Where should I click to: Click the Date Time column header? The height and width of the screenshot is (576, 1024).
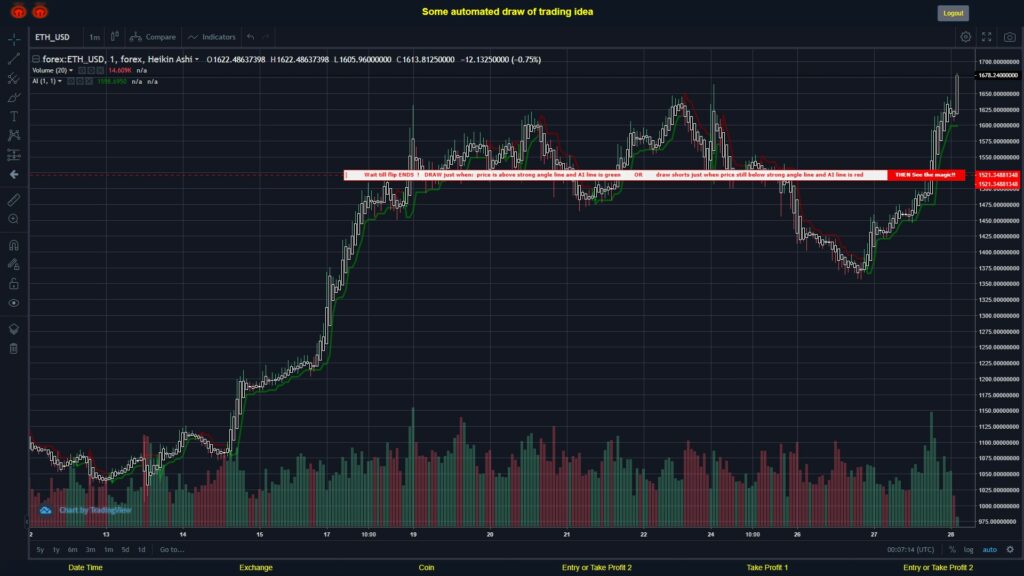[x=86, y=568]
